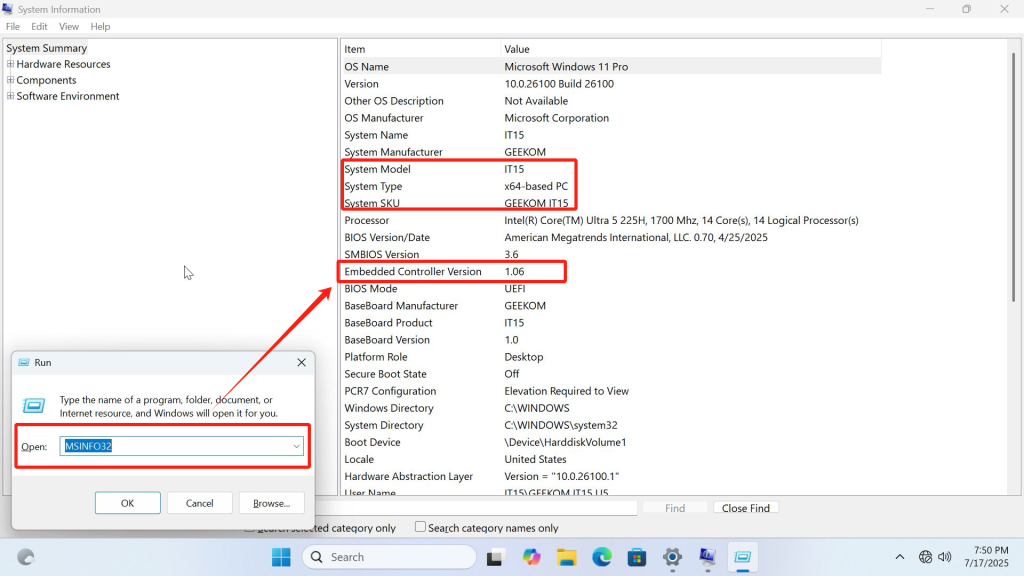Screen dimensions: 1024x576
Task: Expand the Components plus box
Action: click(10, 80)
